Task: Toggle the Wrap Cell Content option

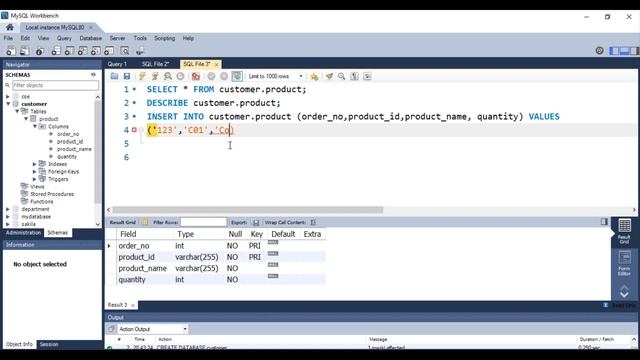Action: [x=313, y=222]
